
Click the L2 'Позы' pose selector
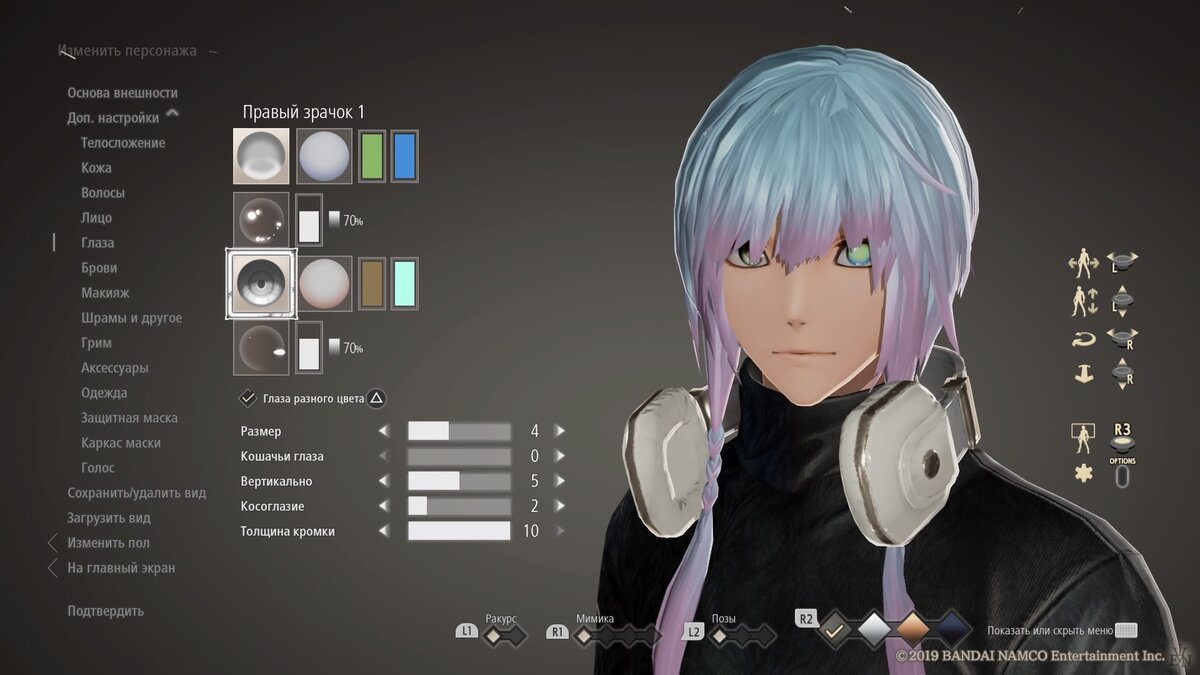tap(742, 635)
